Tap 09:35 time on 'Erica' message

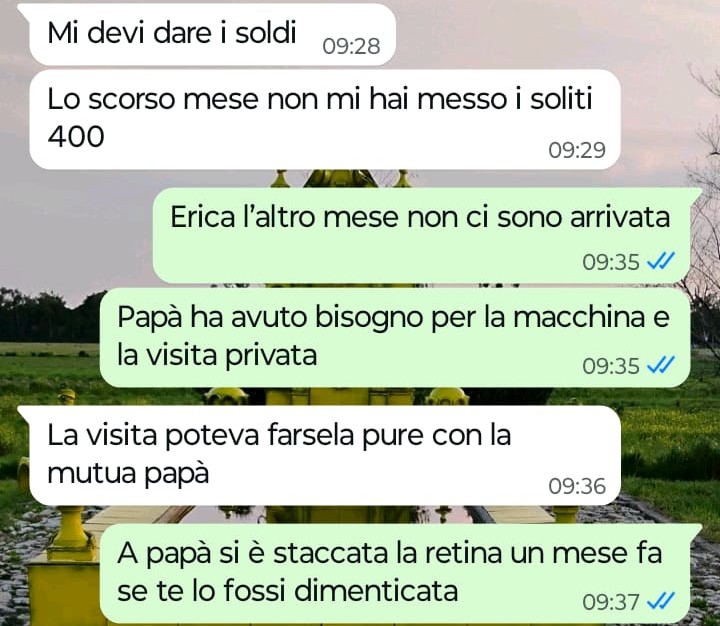611,262
